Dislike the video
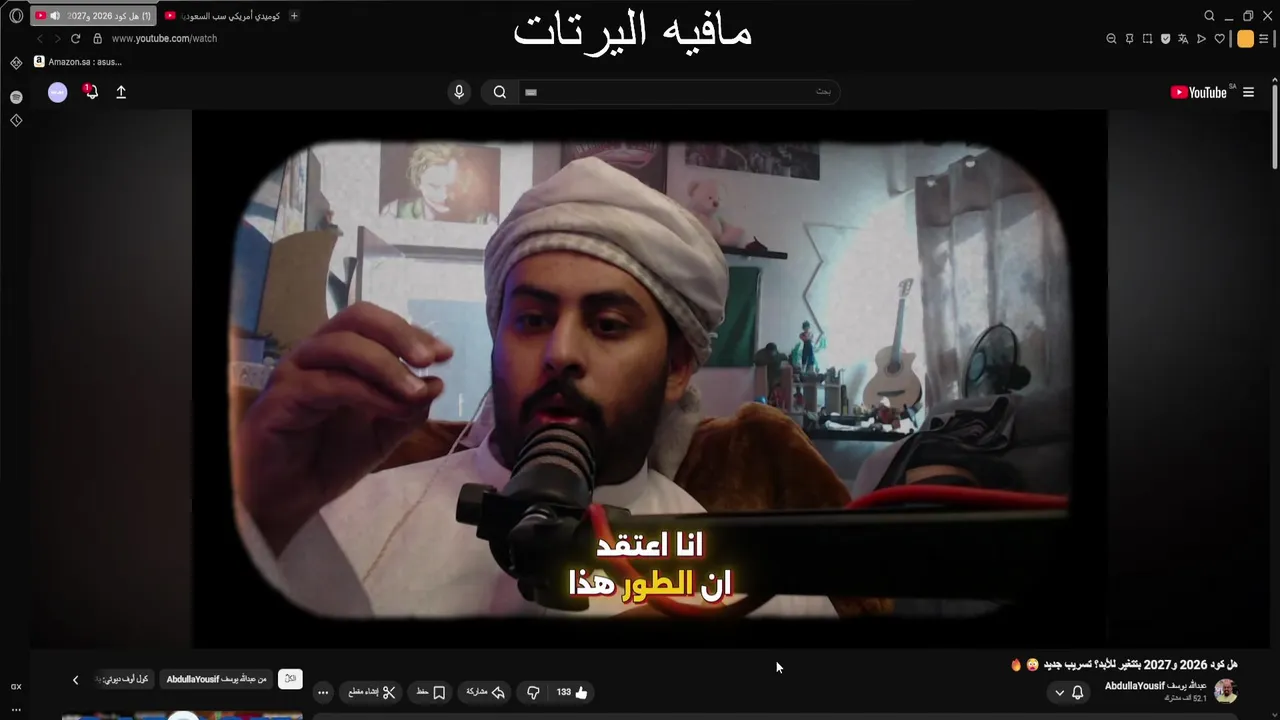1280x720 pixels. 533,692
